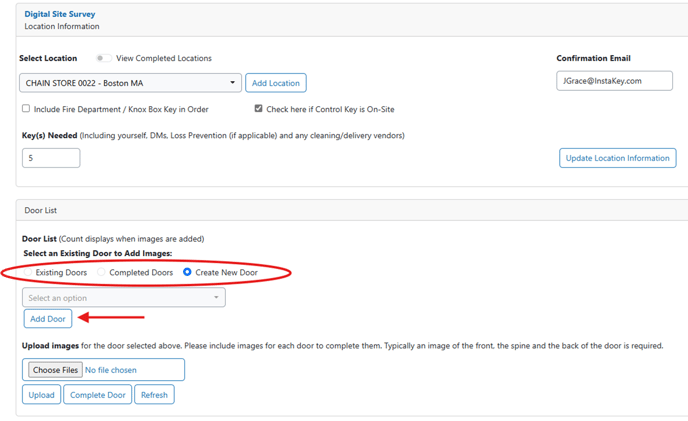
Task: Select the Existing Doors radio option
Action: tap(28, 272)
